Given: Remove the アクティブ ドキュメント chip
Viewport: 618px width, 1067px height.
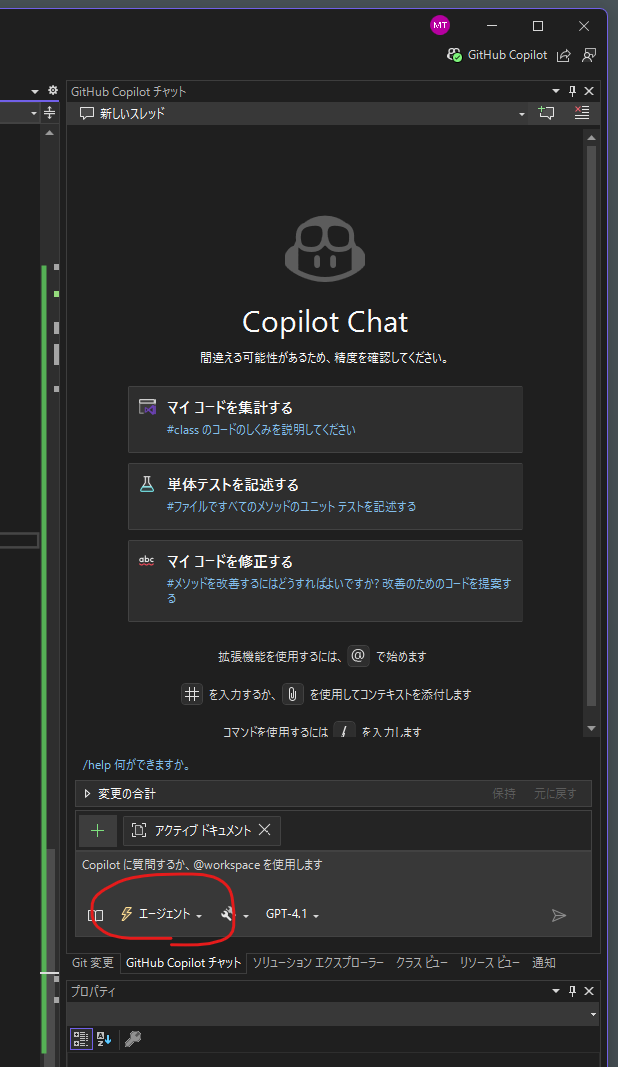Looking at the screenshot, I should (x=265, y=830).
